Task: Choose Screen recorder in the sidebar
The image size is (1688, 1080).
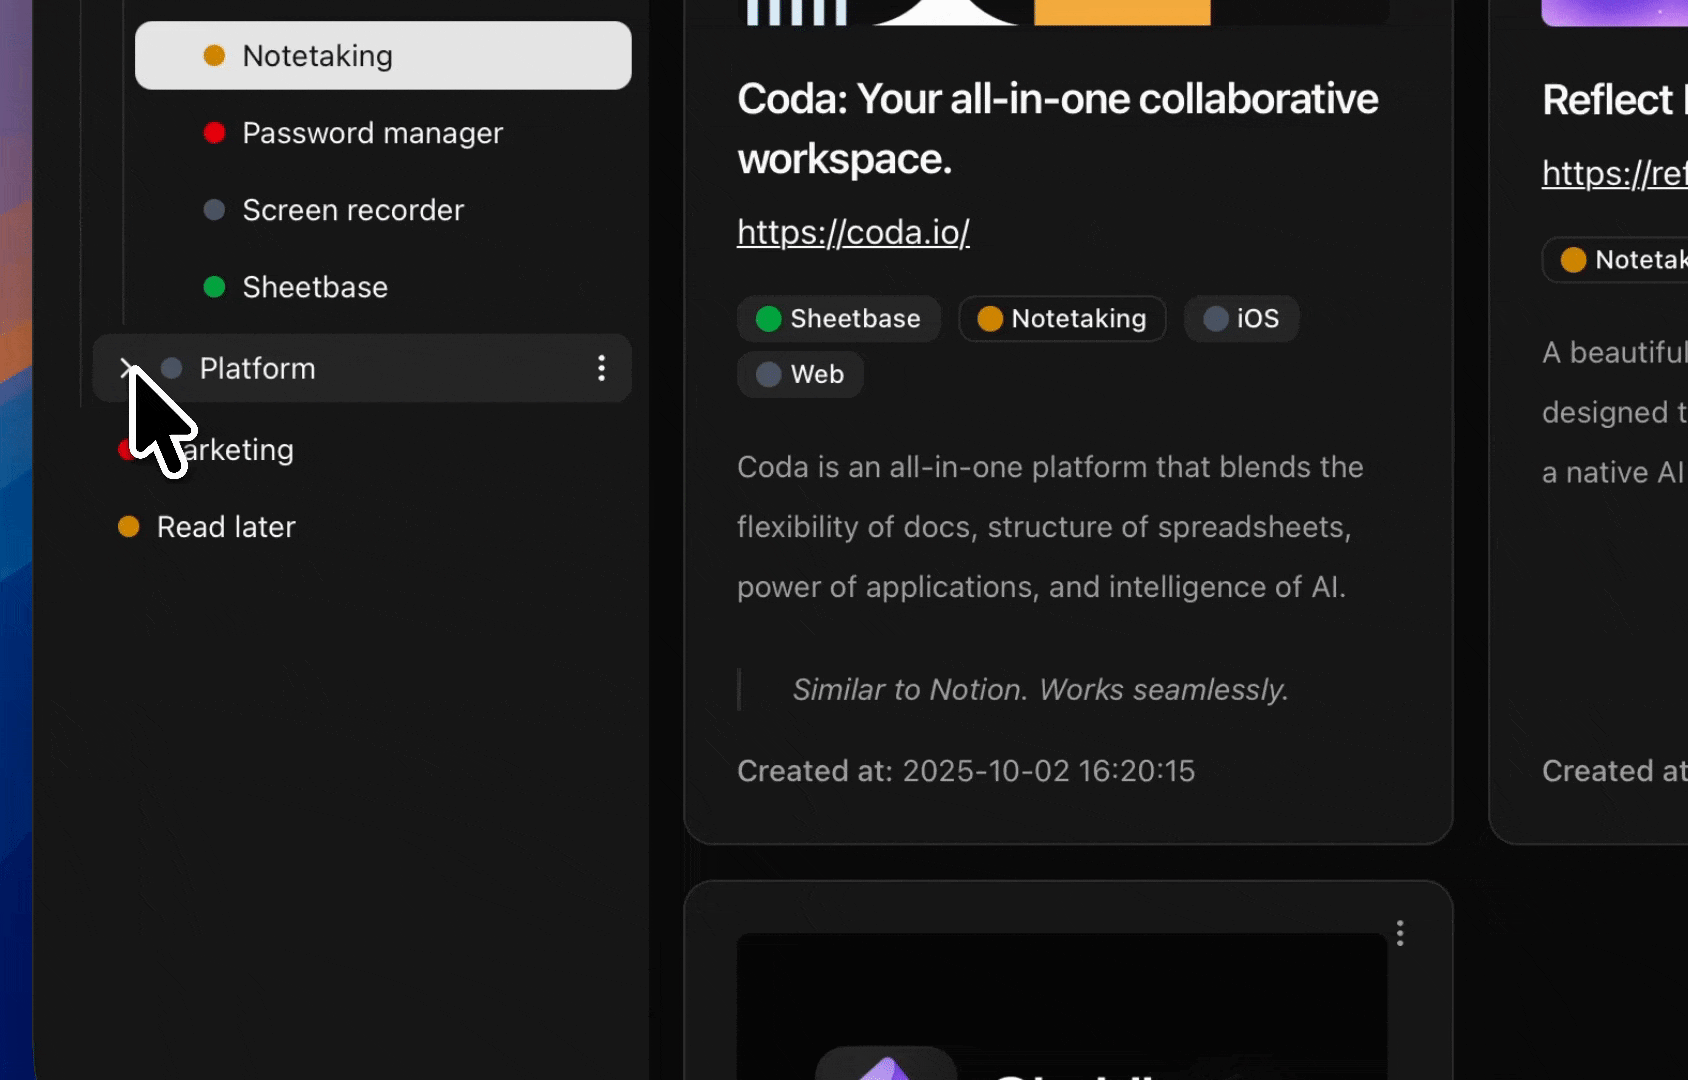Action: (353, 210)
